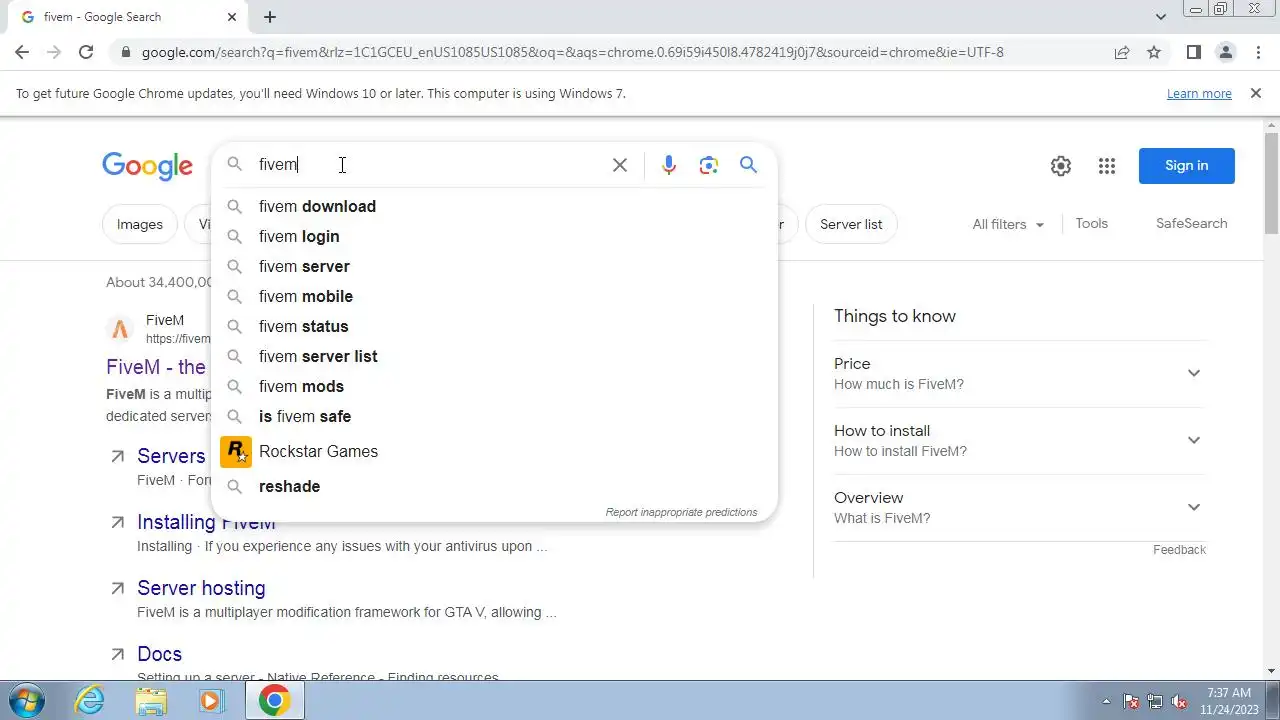The height and width of the screenshot is (720, 1280).
Task: Open the All filters dropdown
Action: (x=1008, y=224)
